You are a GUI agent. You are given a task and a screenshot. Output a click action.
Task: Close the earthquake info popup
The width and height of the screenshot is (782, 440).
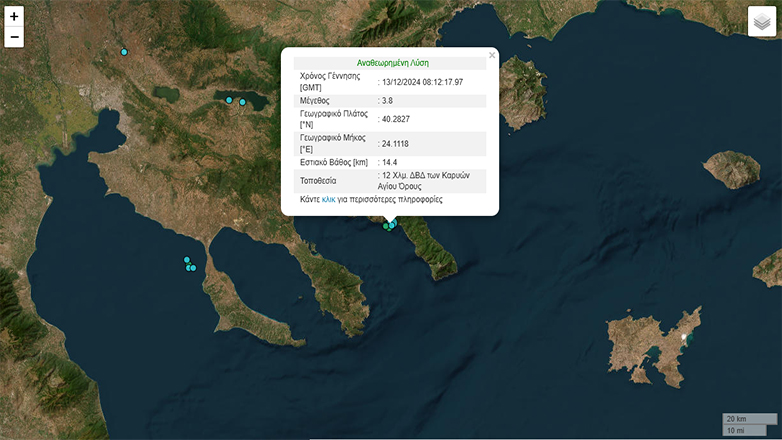(x=491, y=56)
